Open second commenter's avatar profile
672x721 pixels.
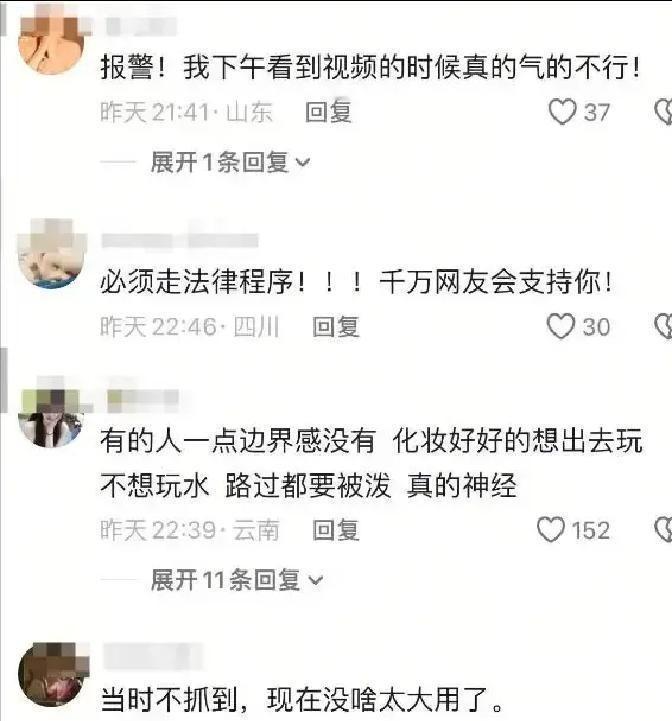pyautogui.click(x=51, y=255)
